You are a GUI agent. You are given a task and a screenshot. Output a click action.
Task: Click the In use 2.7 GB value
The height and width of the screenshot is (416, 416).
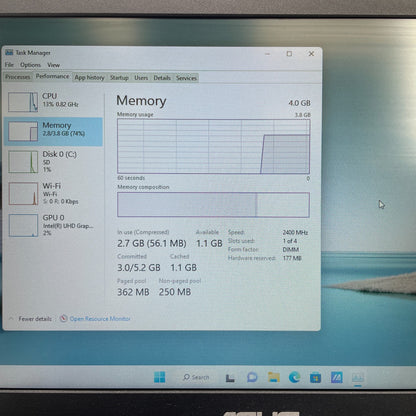[x=152, y=243]
